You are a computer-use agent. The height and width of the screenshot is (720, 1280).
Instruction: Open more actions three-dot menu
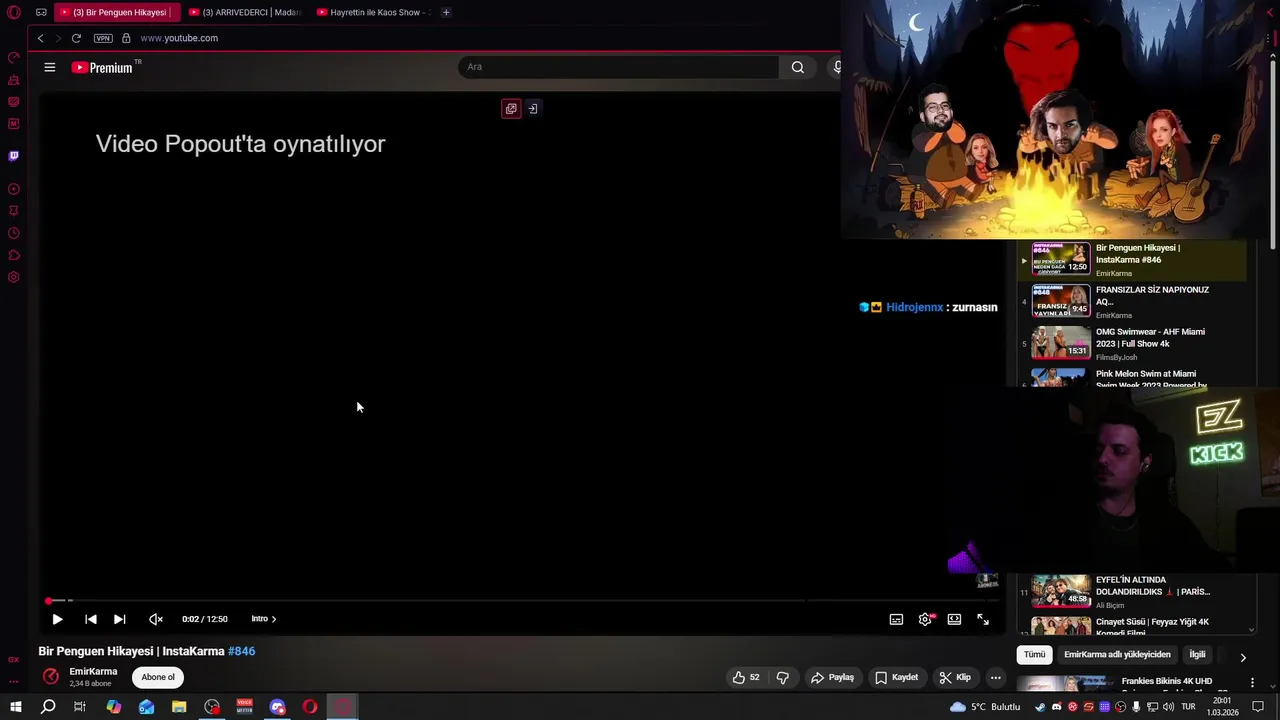click(995, 677)
